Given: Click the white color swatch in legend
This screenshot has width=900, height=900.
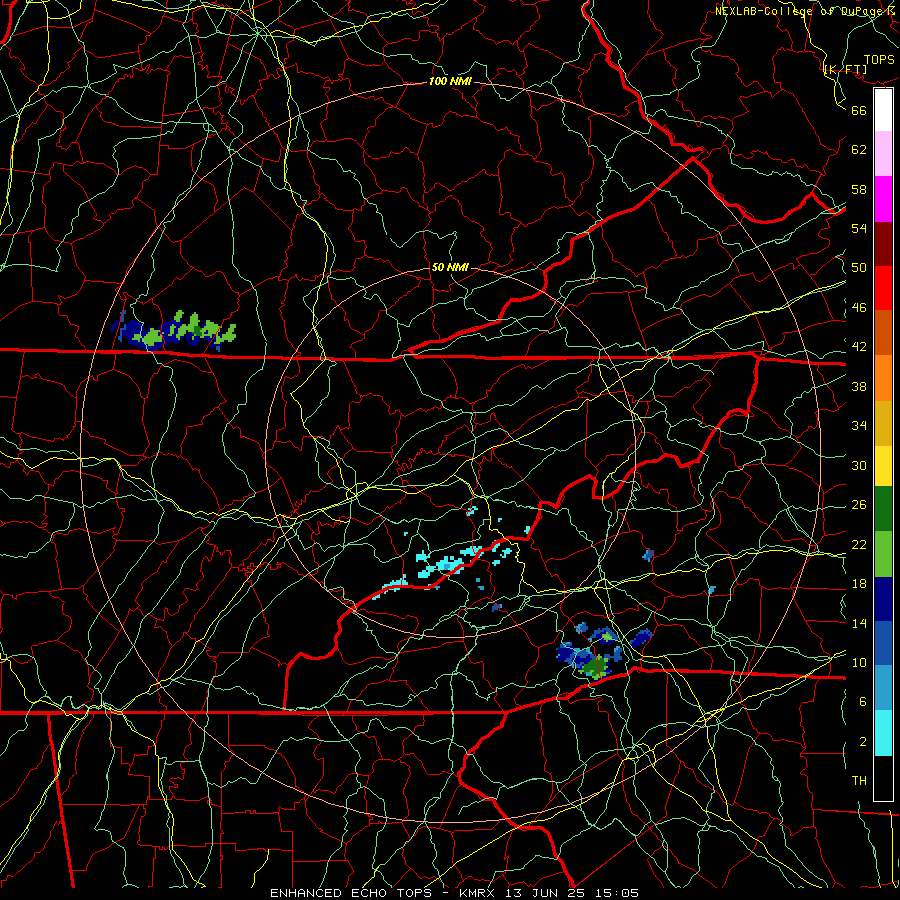Looking at the screenshot, I should coord(883,110).
